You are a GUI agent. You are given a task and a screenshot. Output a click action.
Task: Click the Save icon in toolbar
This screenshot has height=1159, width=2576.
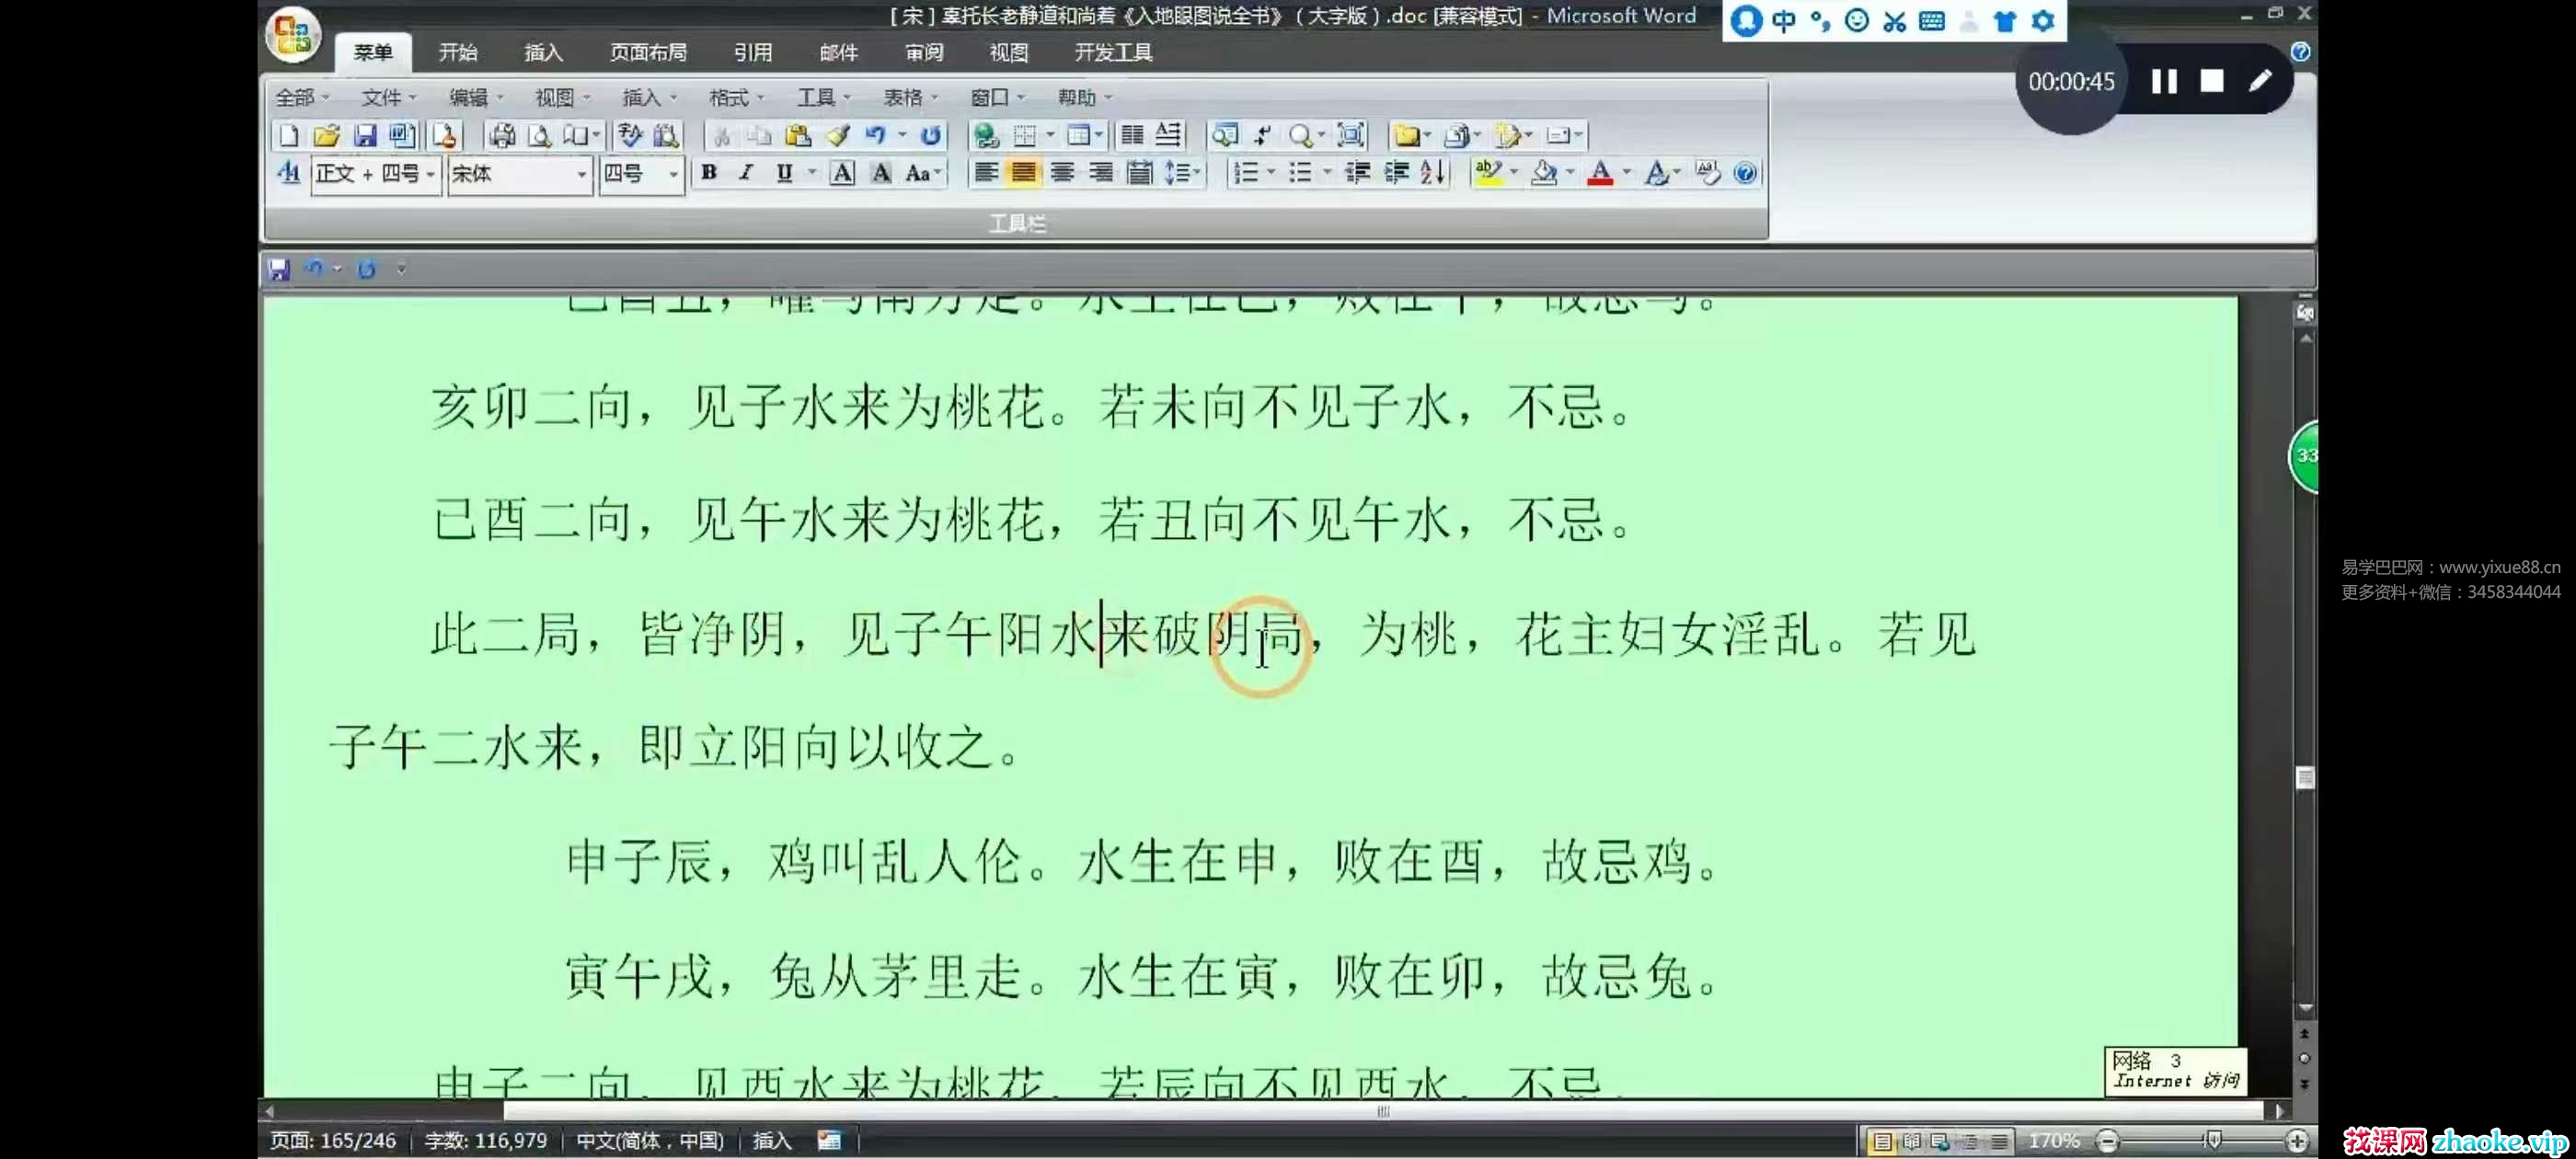coord(365,135)
